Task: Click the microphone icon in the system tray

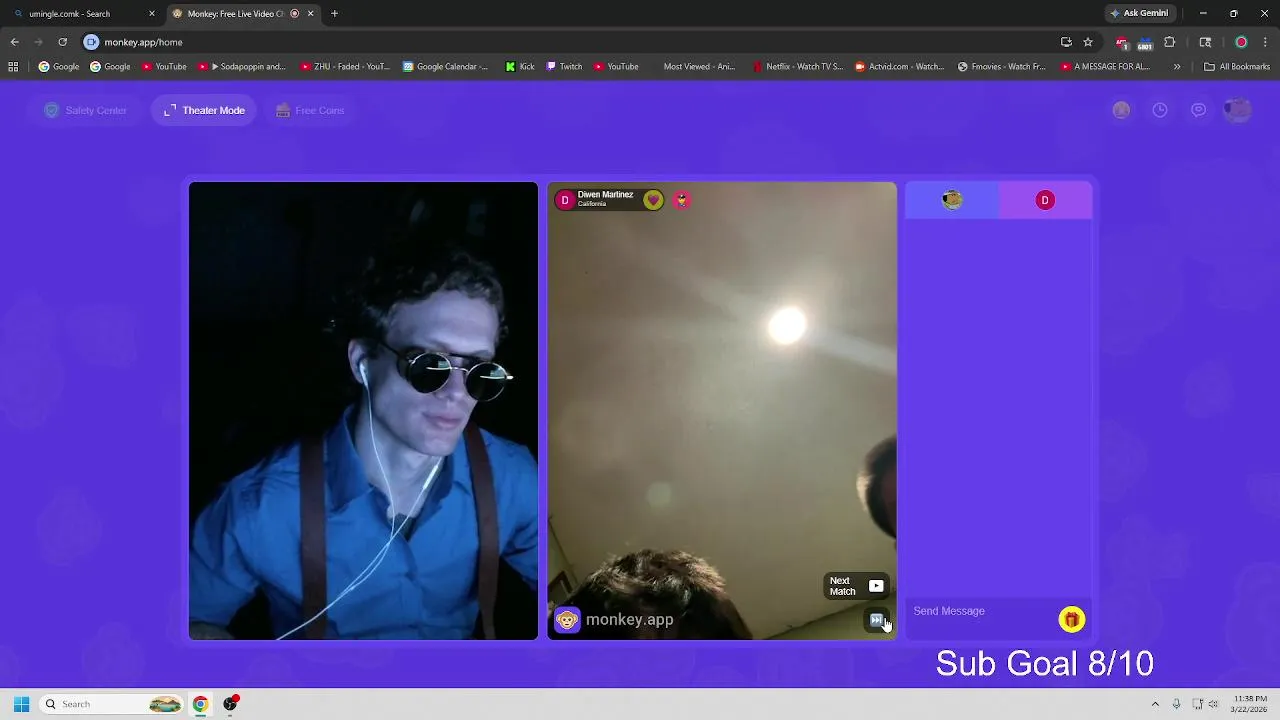Action: pos(1176,704)
